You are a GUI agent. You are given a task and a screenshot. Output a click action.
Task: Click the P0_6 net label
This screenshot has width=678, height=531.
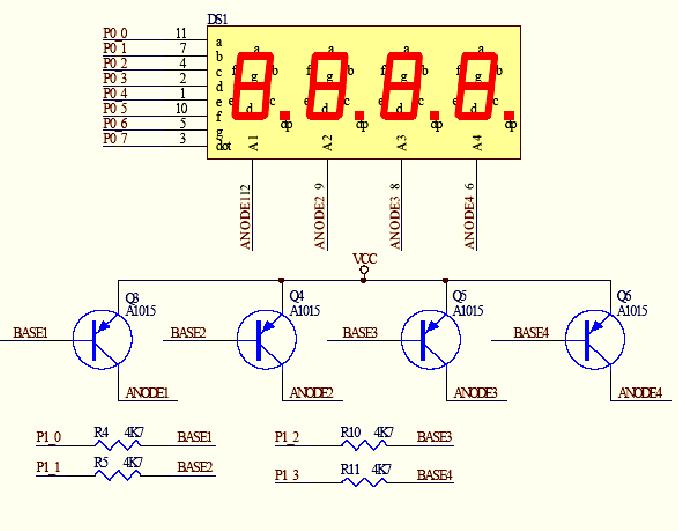(115, 123)
